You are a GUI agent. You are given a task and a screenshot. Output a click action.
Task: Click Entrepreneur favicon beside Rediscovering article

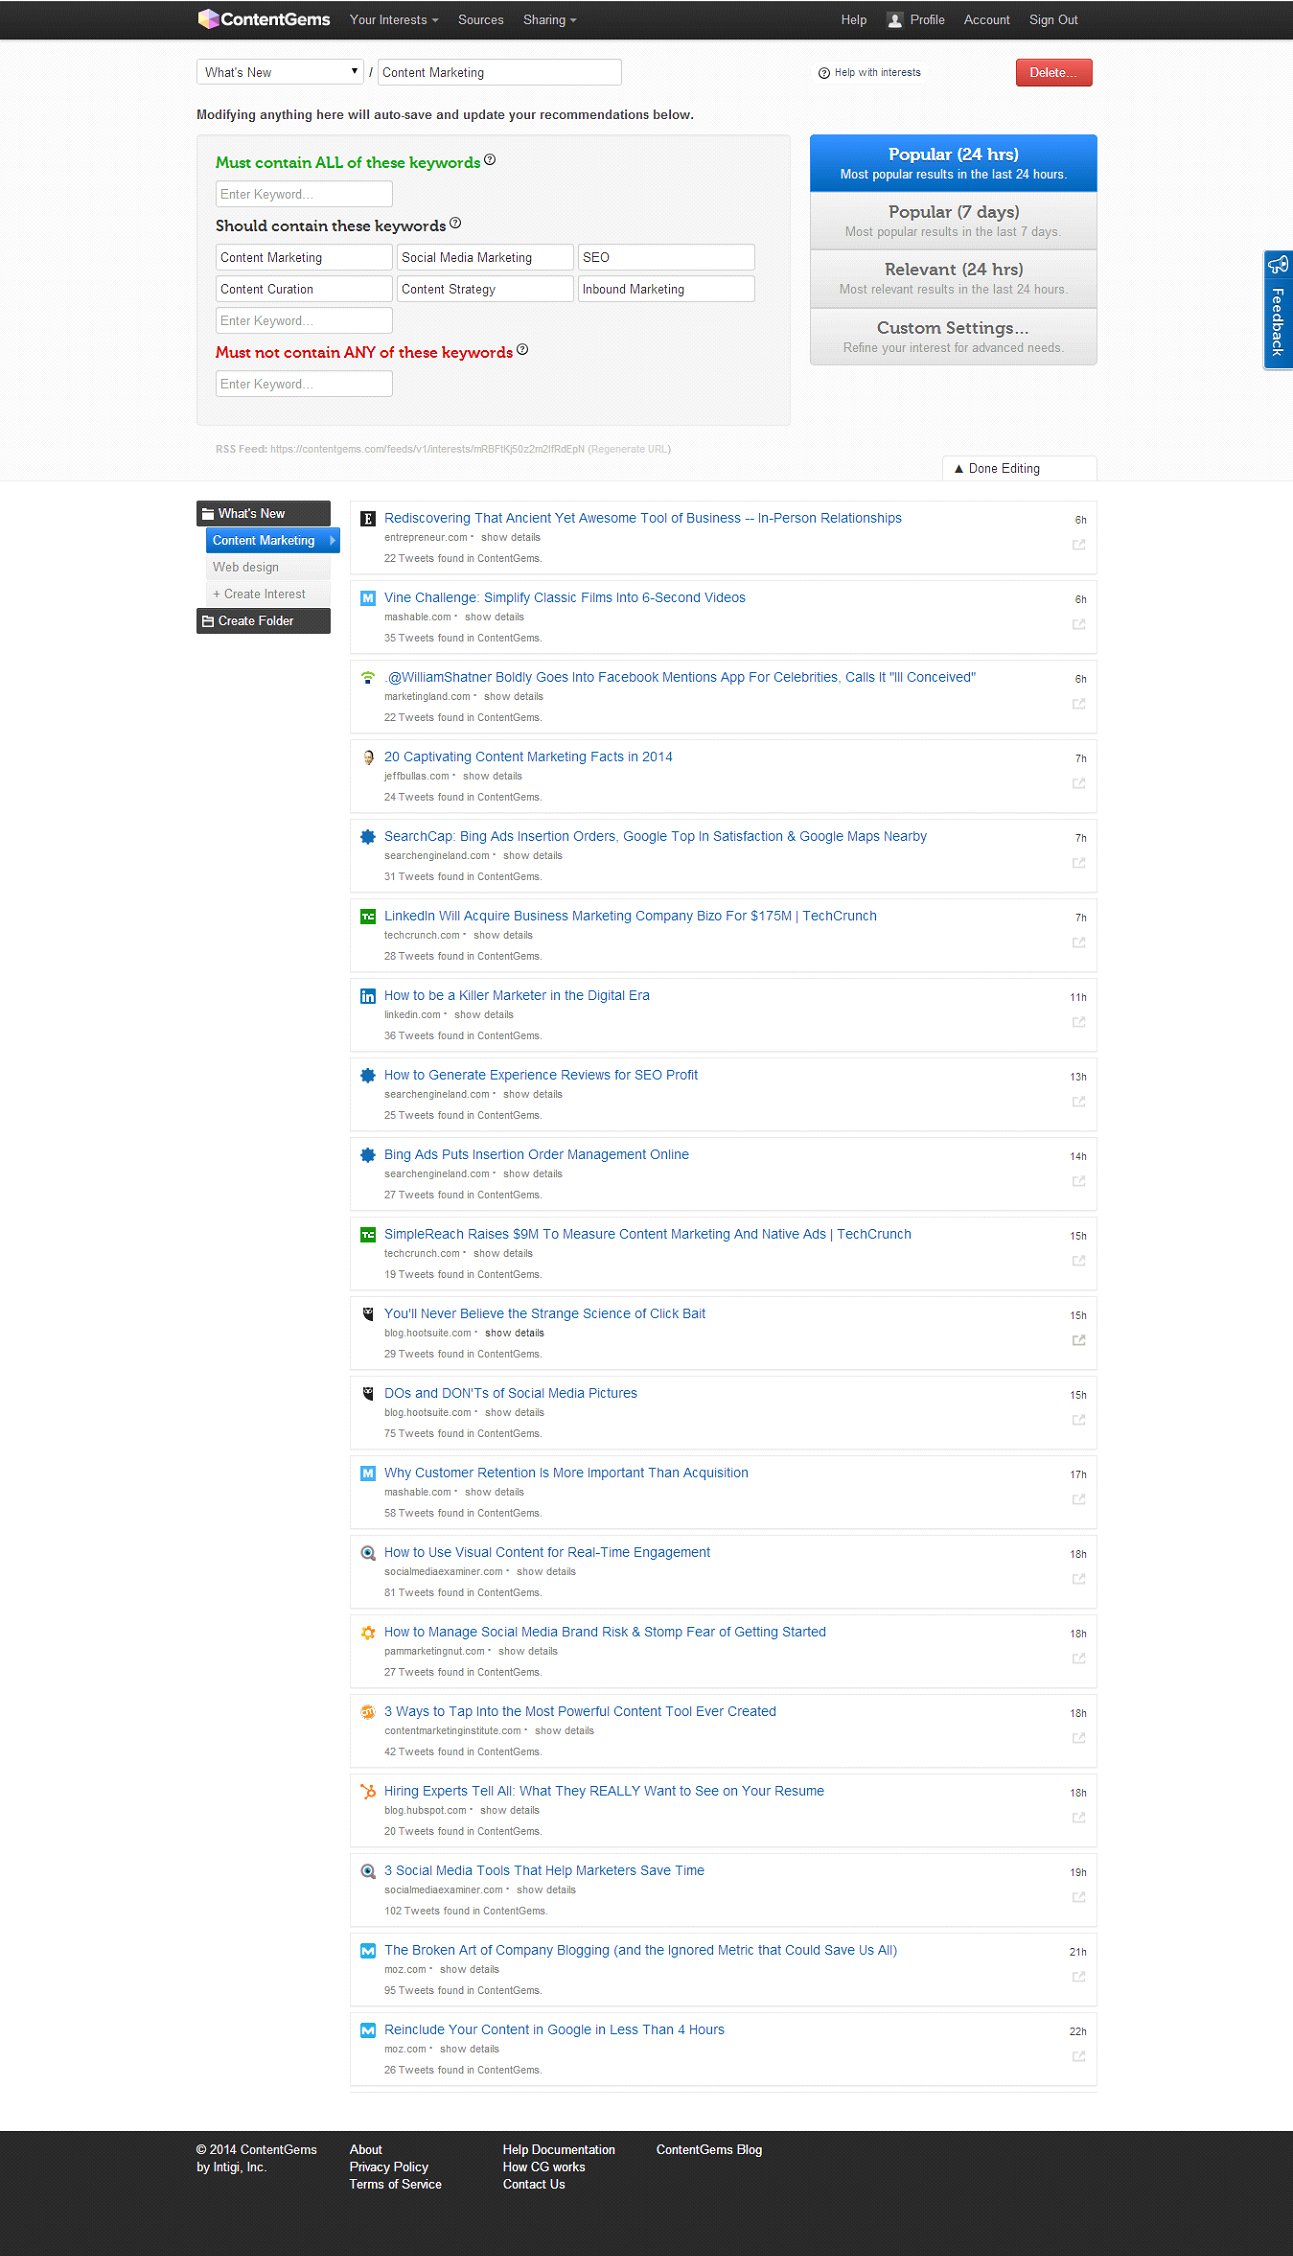(368, 518)
